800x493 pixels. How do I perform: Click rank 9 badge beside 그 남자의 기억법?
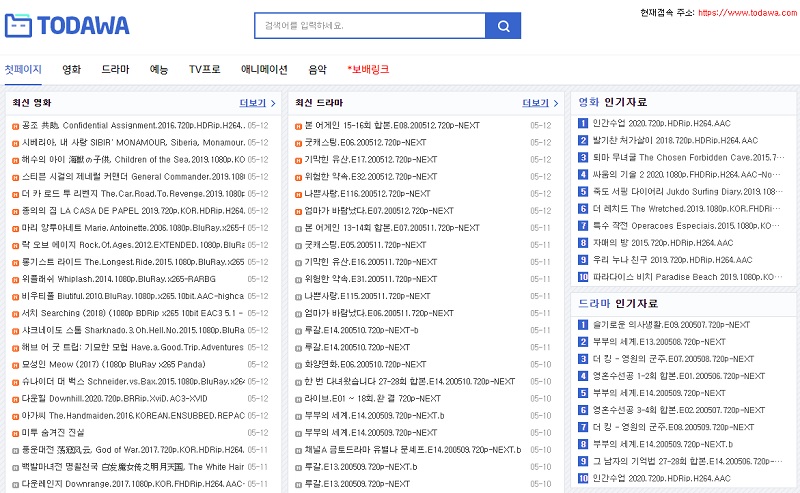(x=583, y=461)
